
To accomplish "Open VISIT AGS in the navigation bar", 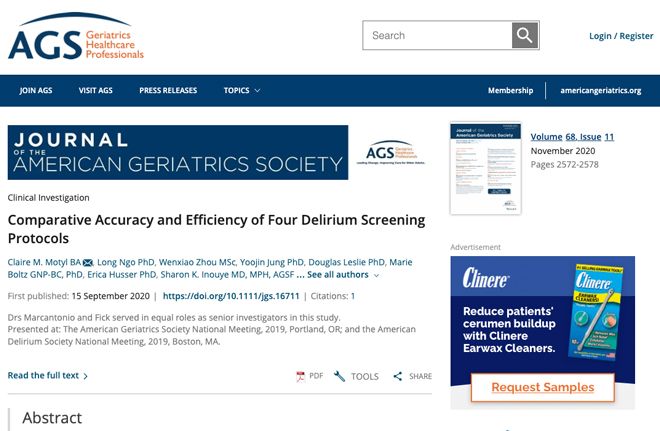I will click(x=96, y=90).
